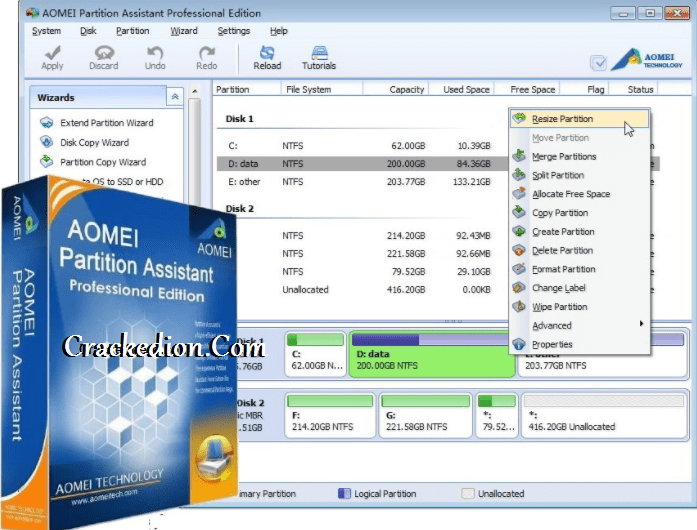
Task: Sort by Status column header
Action: click(633, 89)
